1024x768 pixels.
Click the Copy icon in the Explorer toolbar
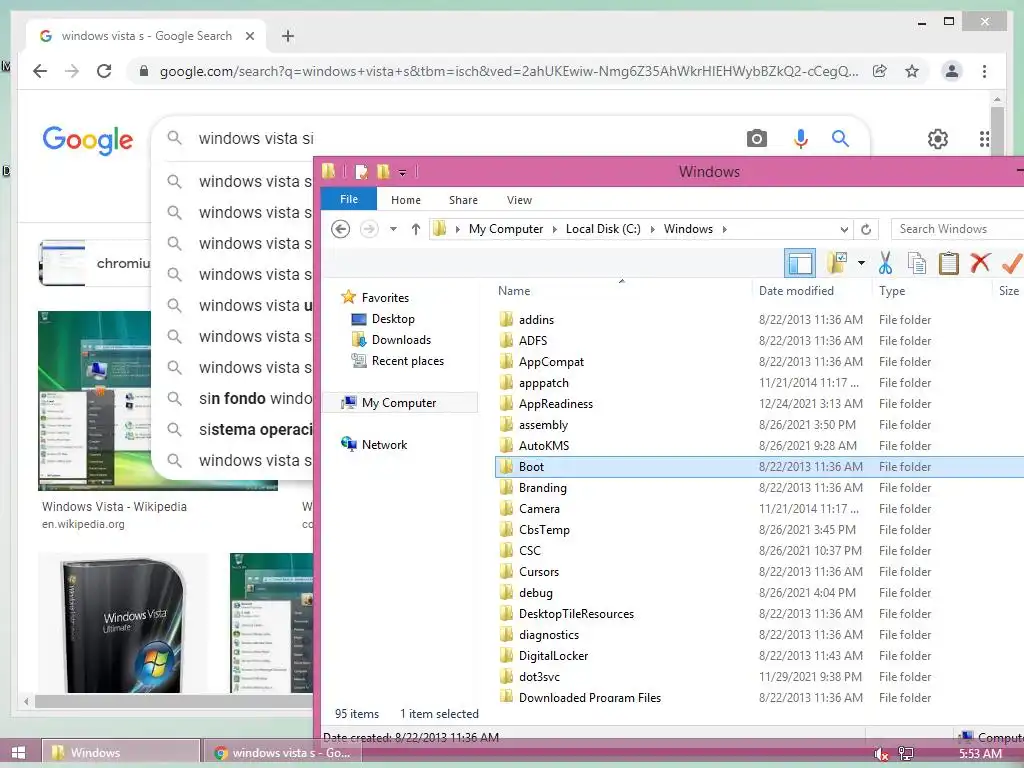click(917, 263)
